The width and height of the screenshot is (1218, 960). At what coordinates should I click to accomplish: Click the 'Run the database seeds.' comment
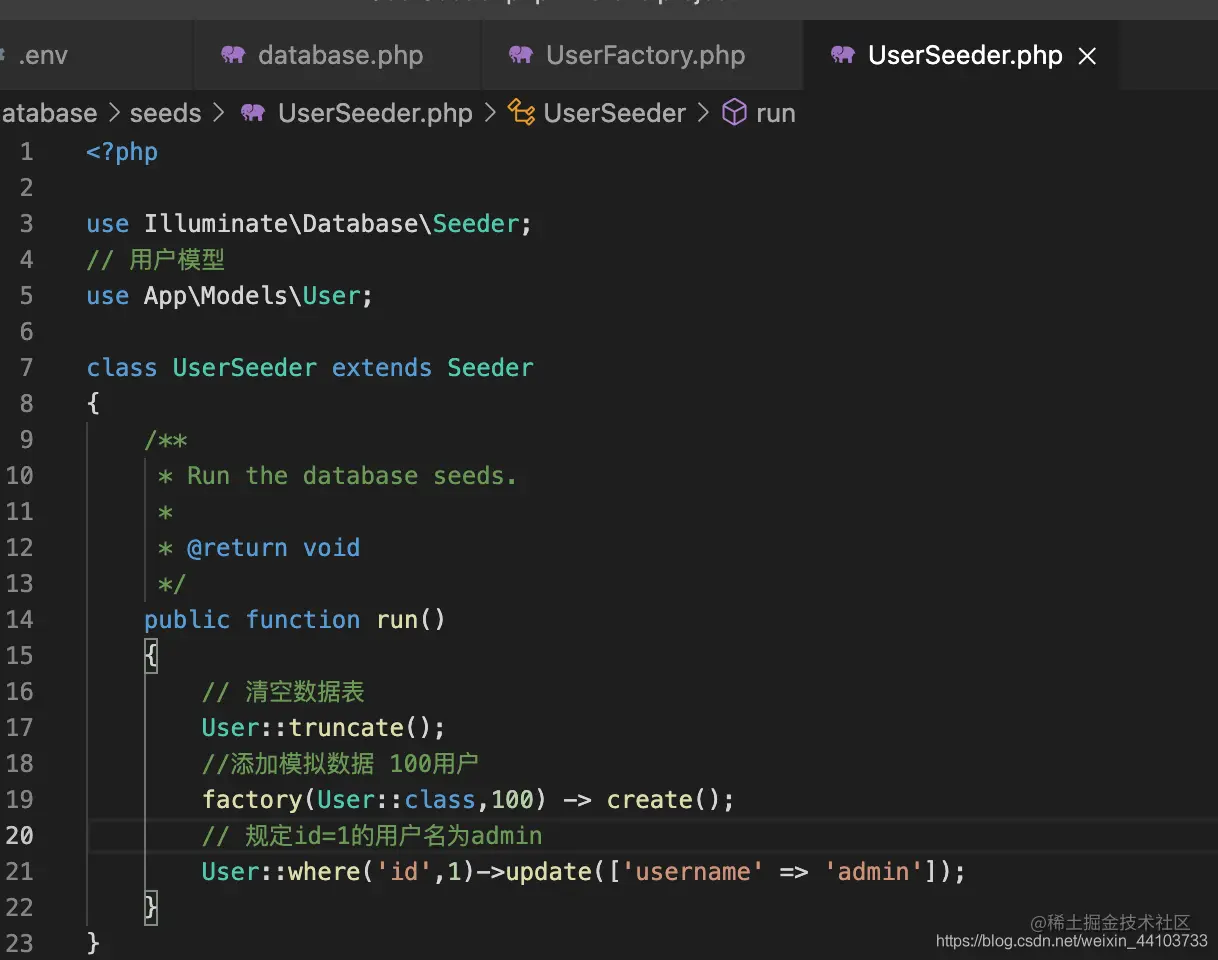[x=338, y=476]
